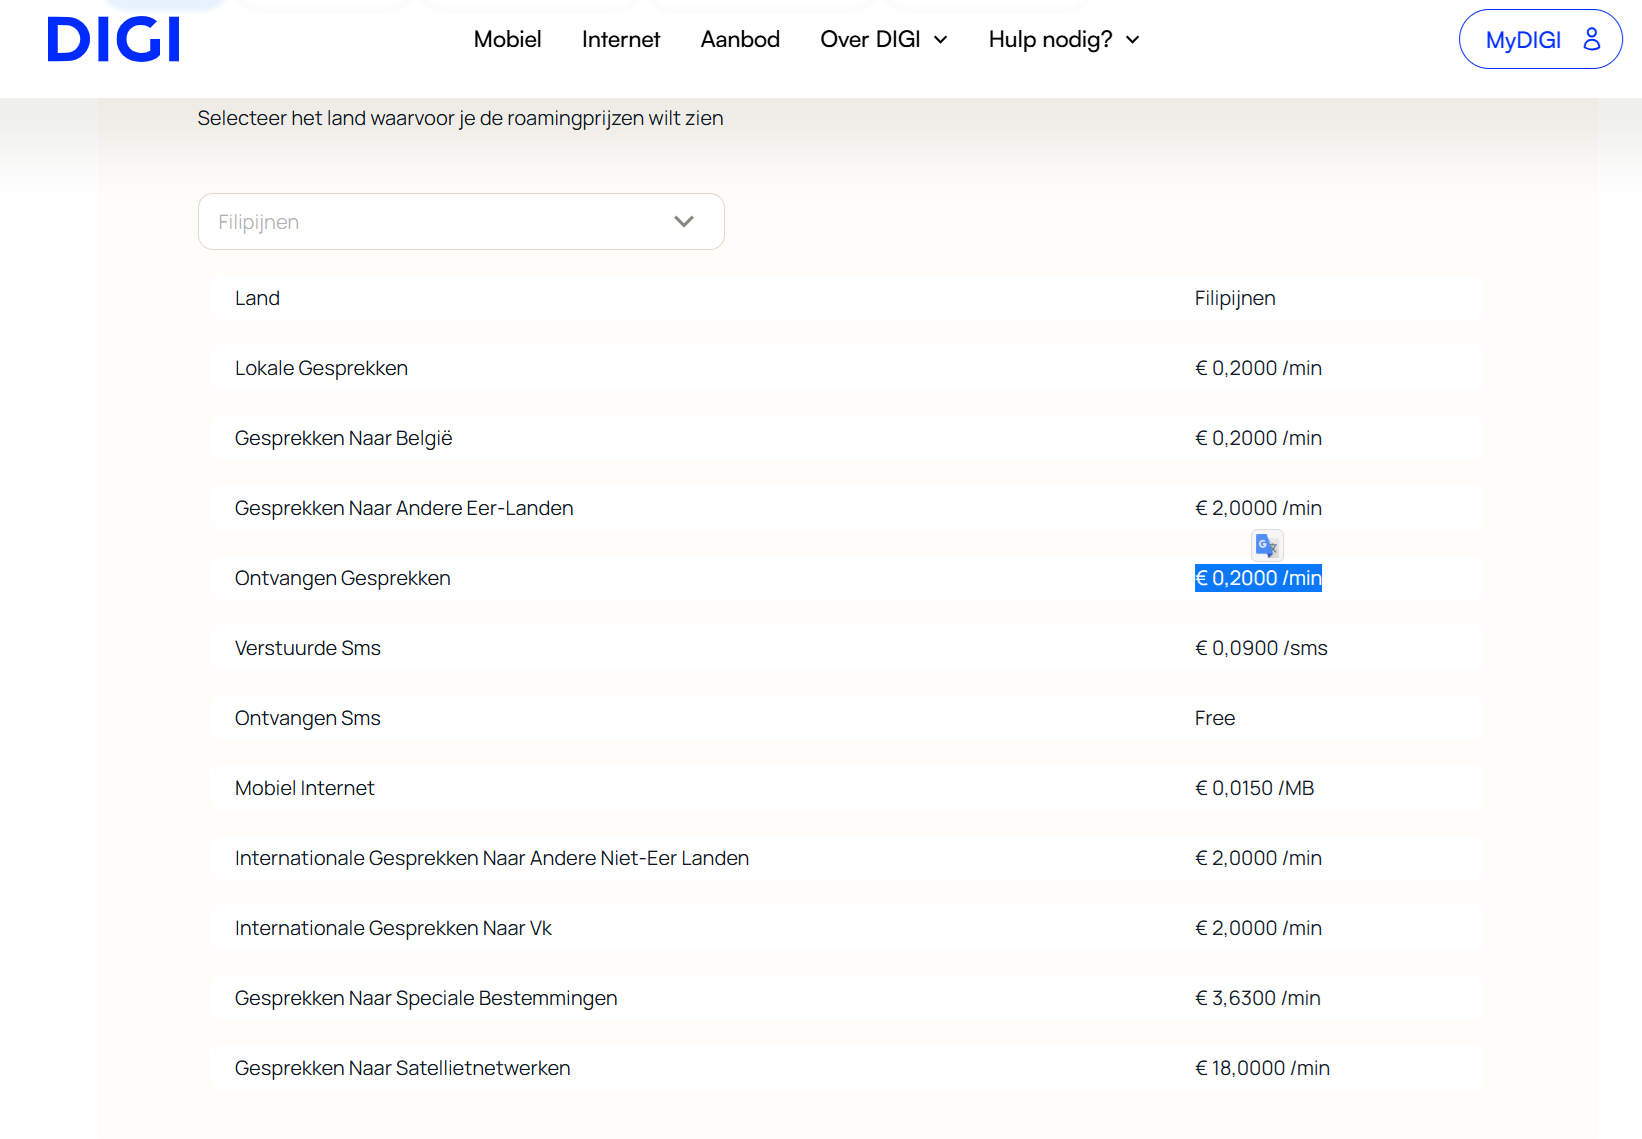Click the Free value for Ontvangen Sms
The width and height of the screenshot is (1642, 1139).
(x=1214, y=718)
